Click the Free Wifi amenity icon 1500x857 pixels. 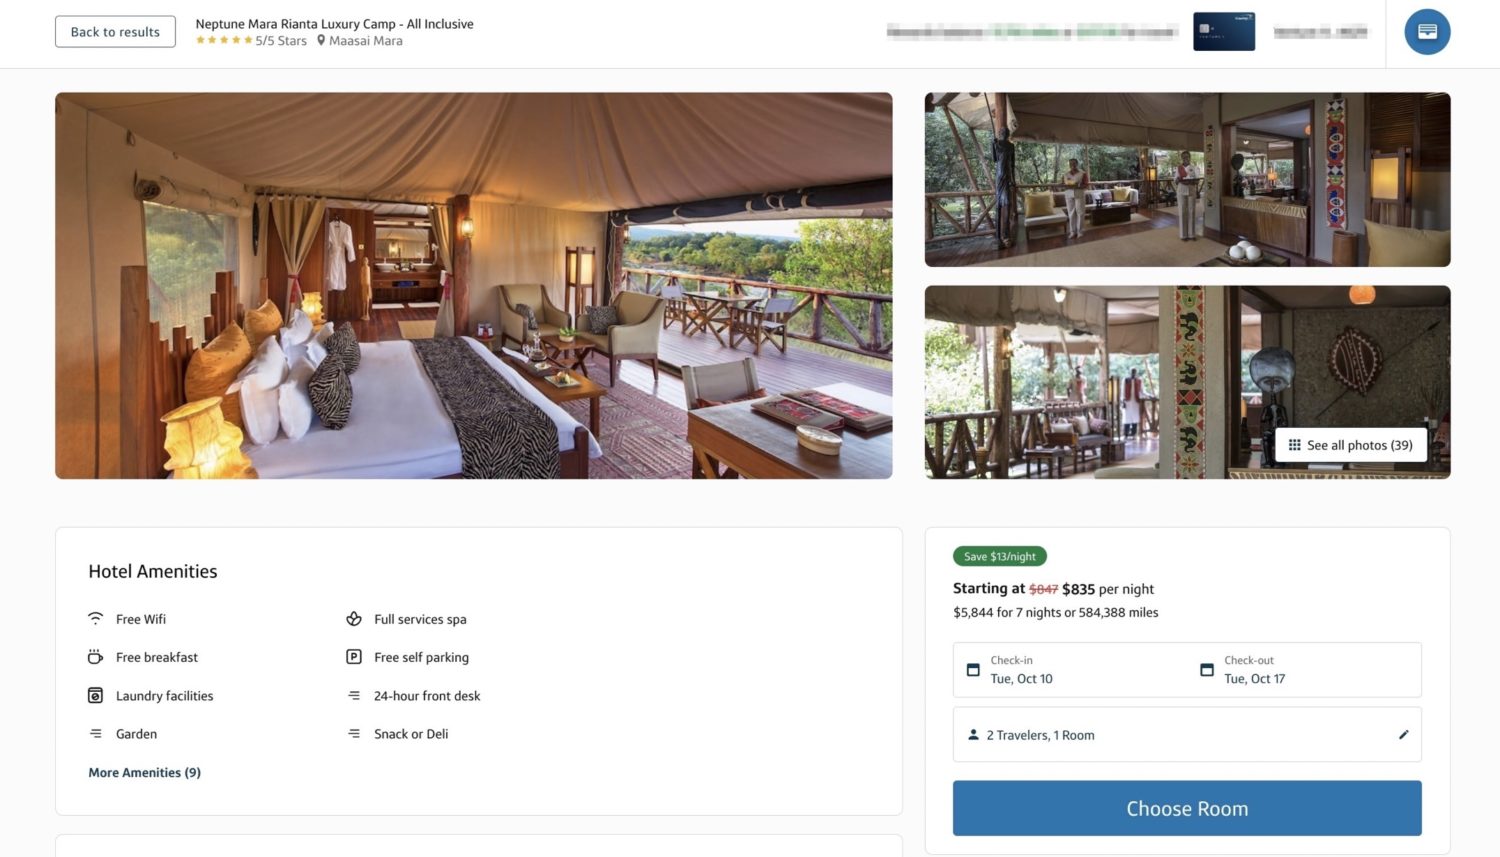coord(95,618)
